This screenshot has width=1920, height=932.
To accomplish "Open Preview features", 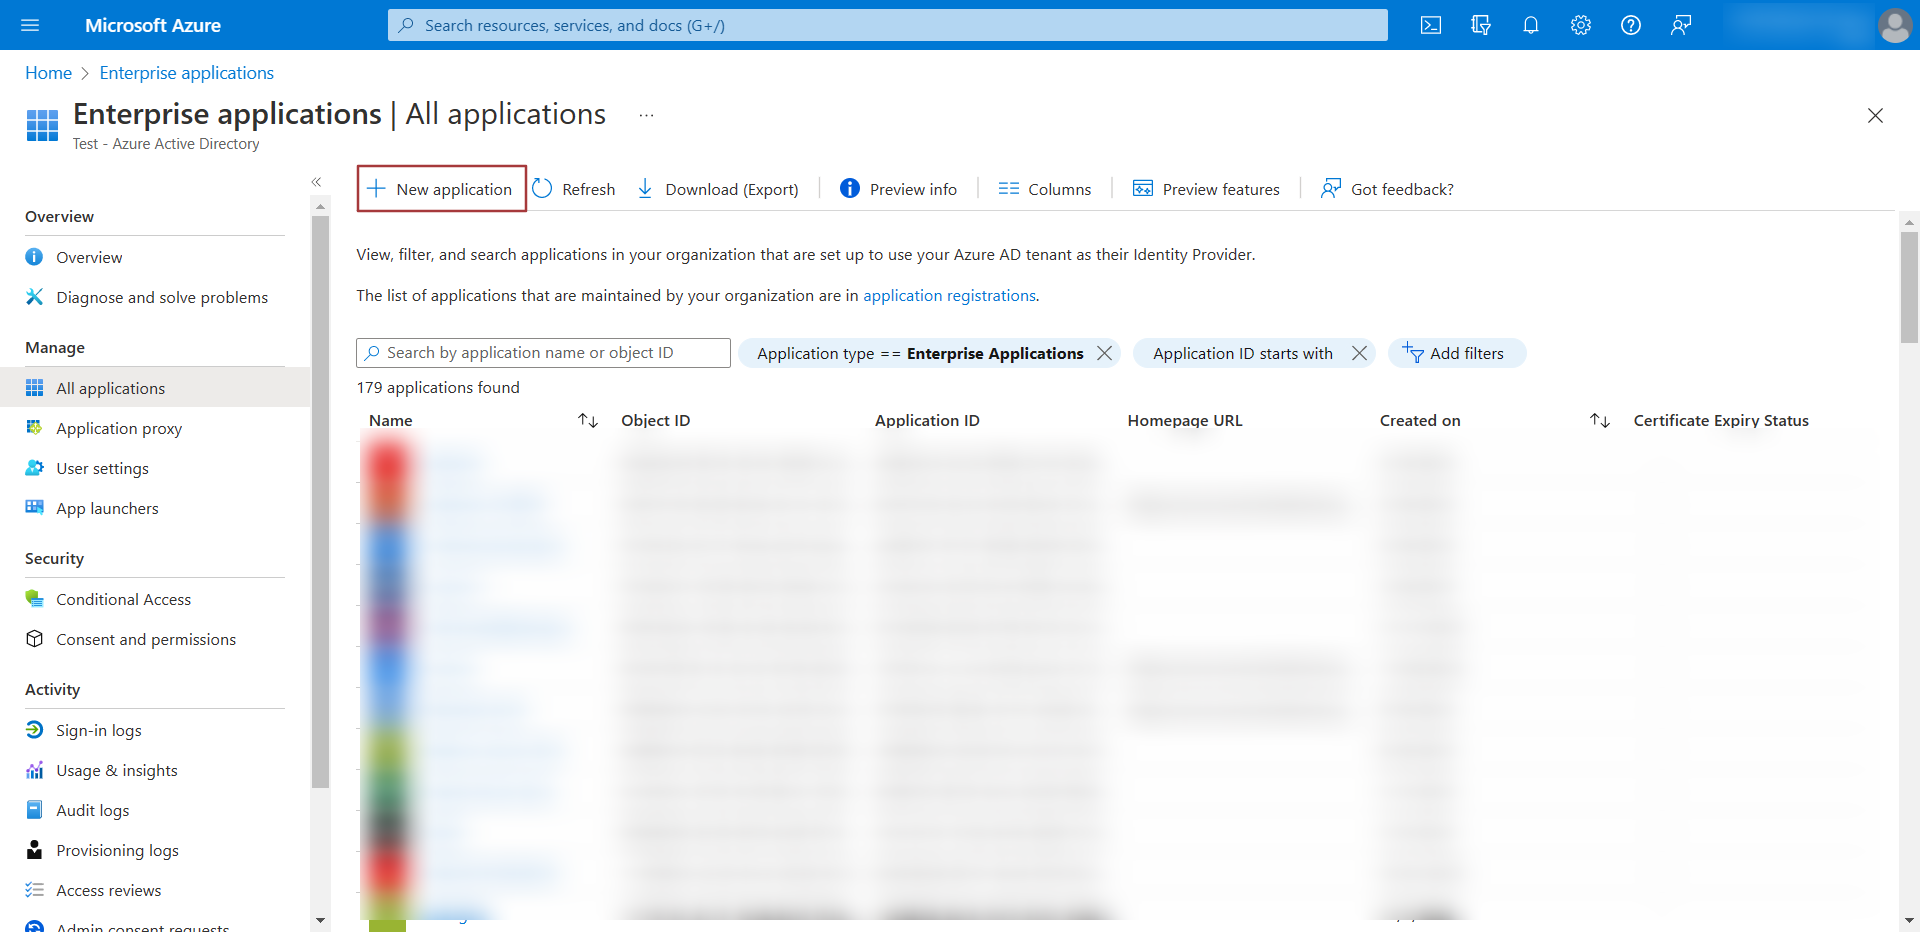I will point(1206,189).
